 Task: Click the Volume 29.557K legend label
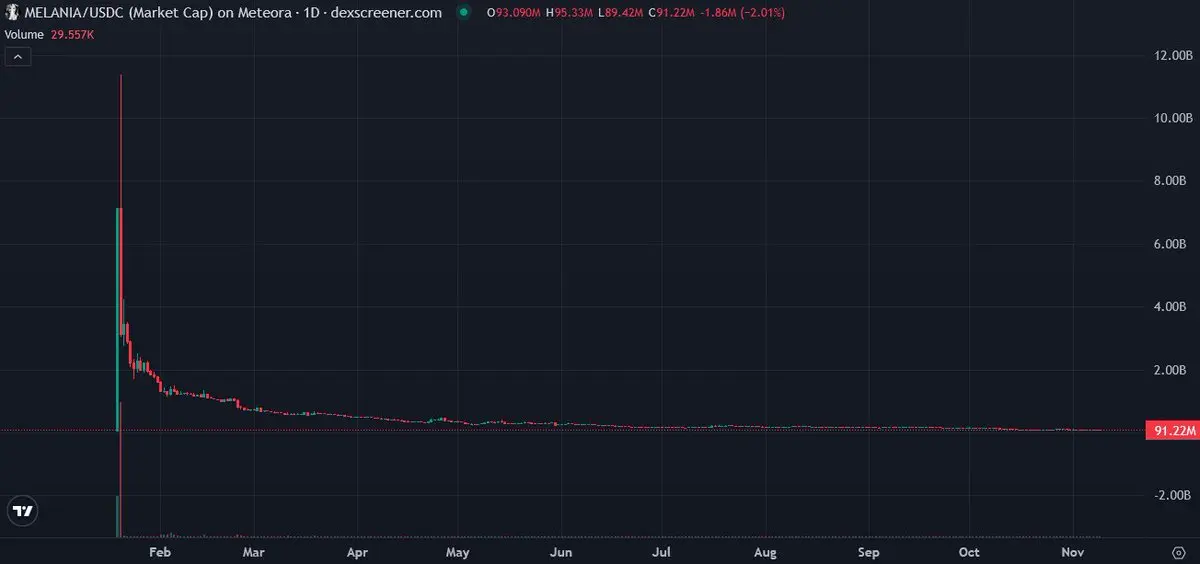tap(50, 33)
